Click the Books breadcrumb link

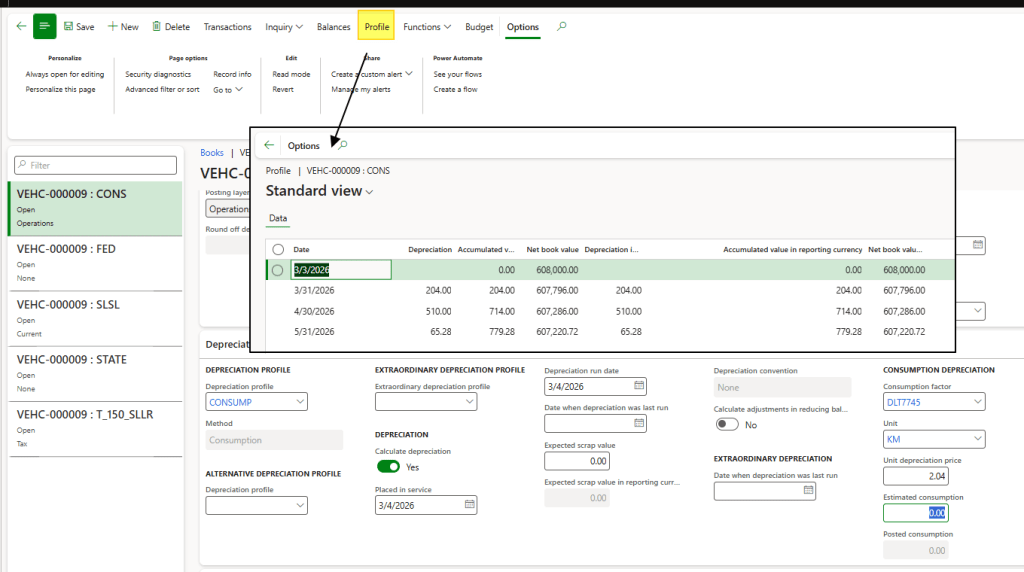(x=212, y=153)
